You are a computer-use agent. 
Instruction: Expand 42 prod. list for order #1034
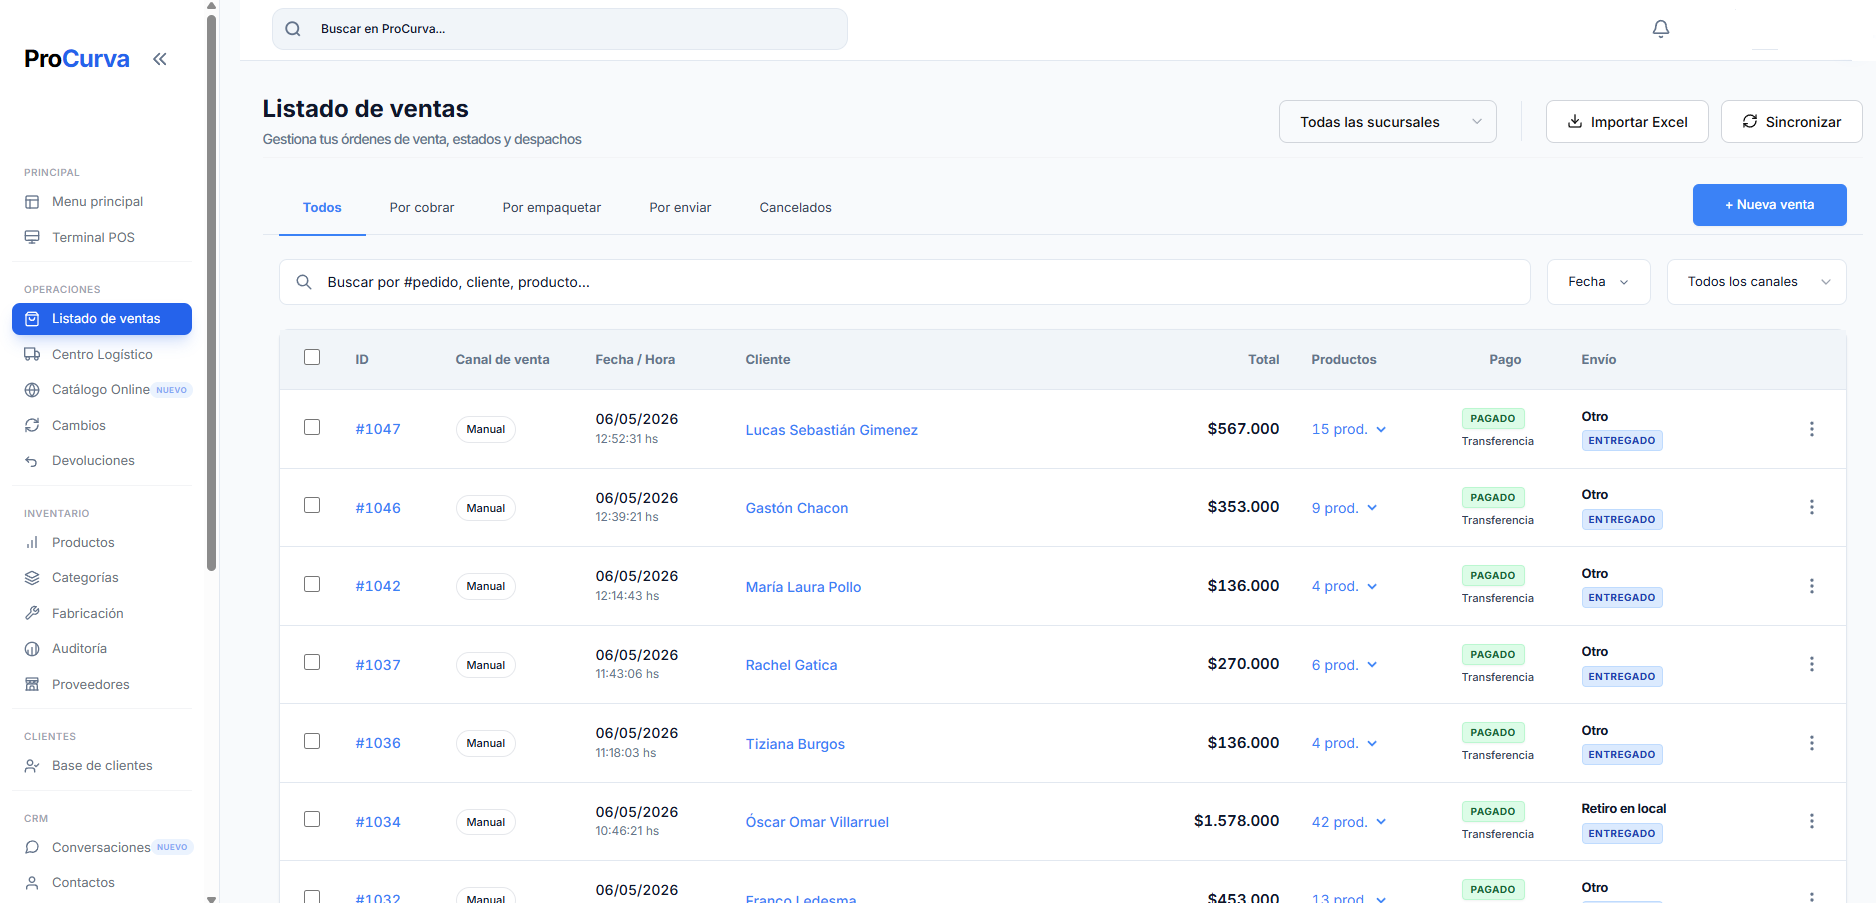pos(1349,822)
